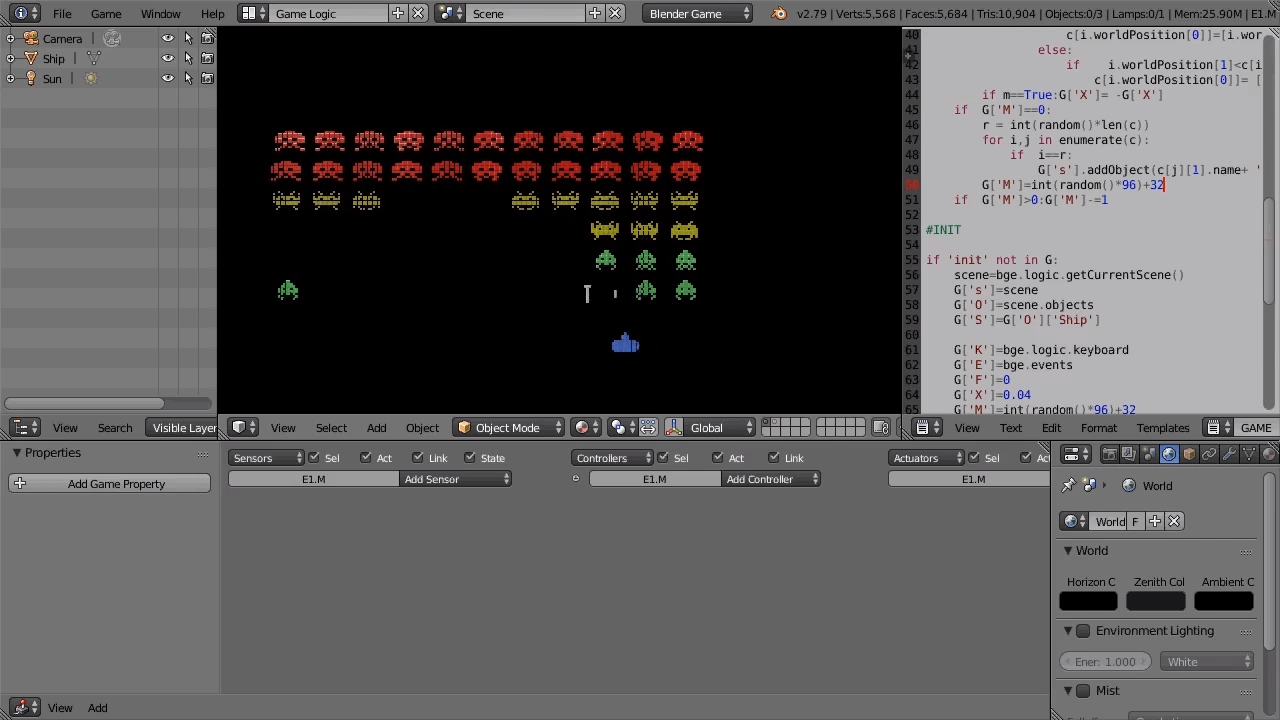Enable the Link checkbox under Controllers
This screenshot has height=720, width=1280.
pos(774,457)
